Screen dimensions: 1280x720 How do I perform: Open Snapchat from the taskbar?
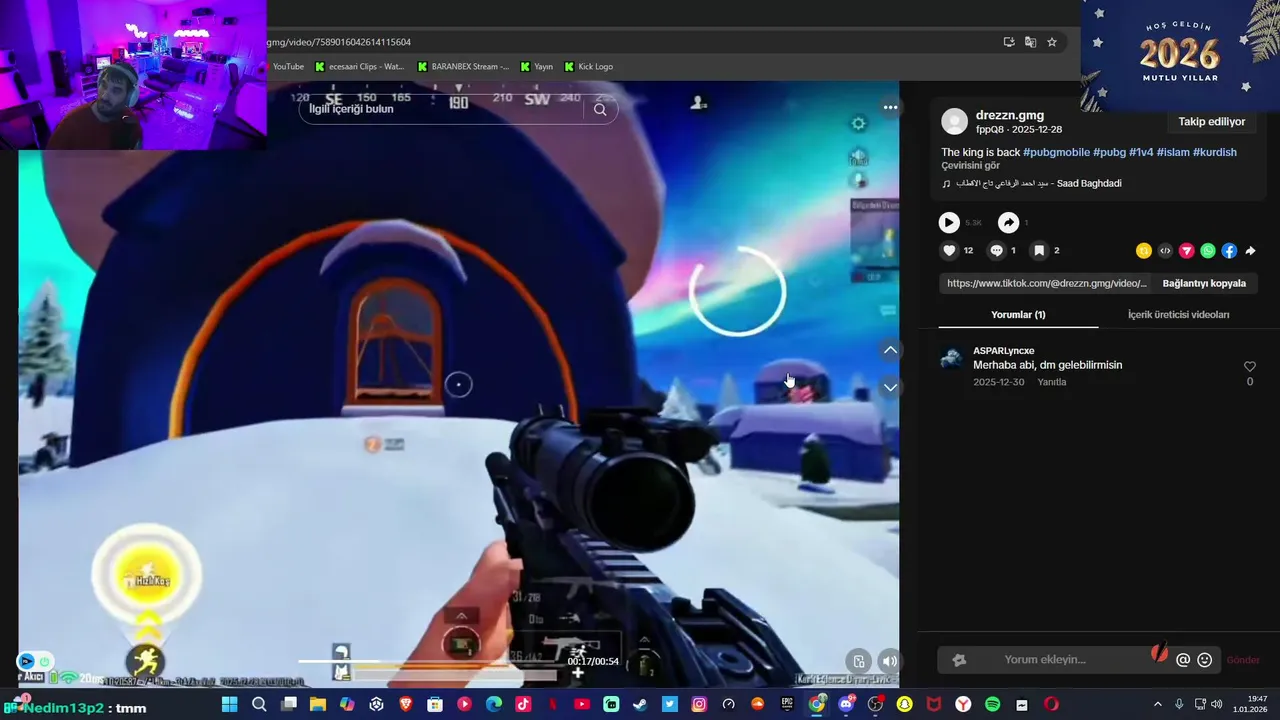click(x=904, y=704)
